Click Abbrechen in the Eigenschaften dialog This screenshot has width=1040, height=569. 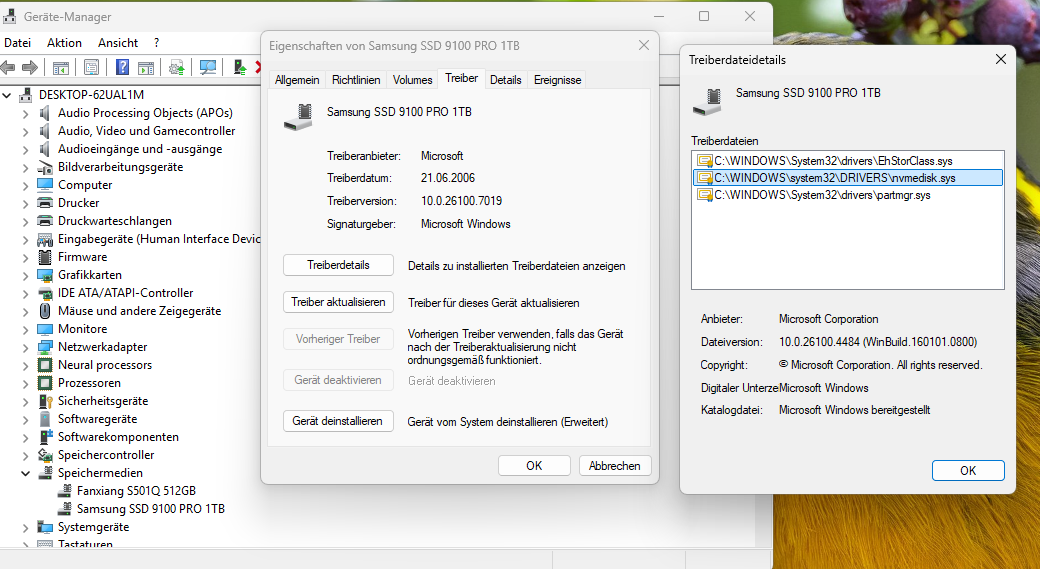click(x=615, y=466)
